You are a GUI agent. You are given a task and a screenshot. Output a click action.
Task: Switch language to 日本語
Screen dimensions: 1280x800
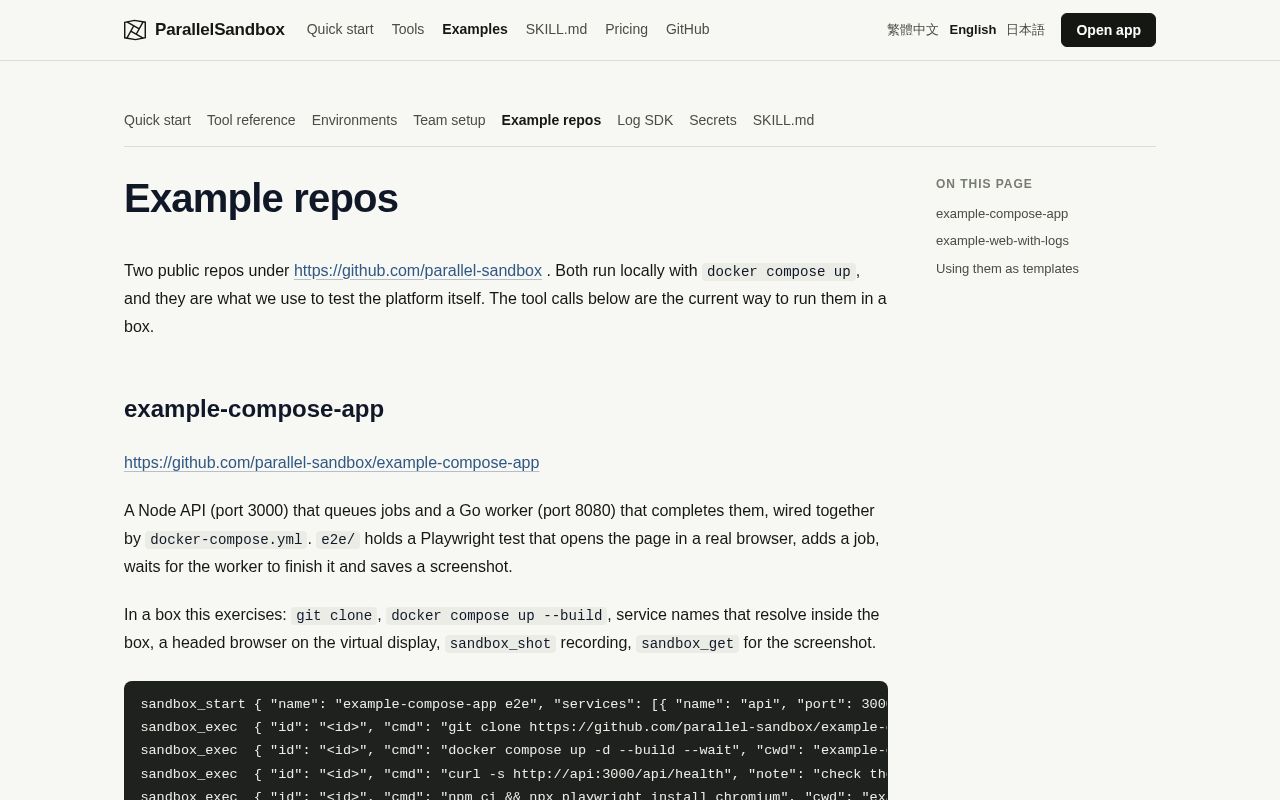pyautogui.click(x=1025, y=30)
